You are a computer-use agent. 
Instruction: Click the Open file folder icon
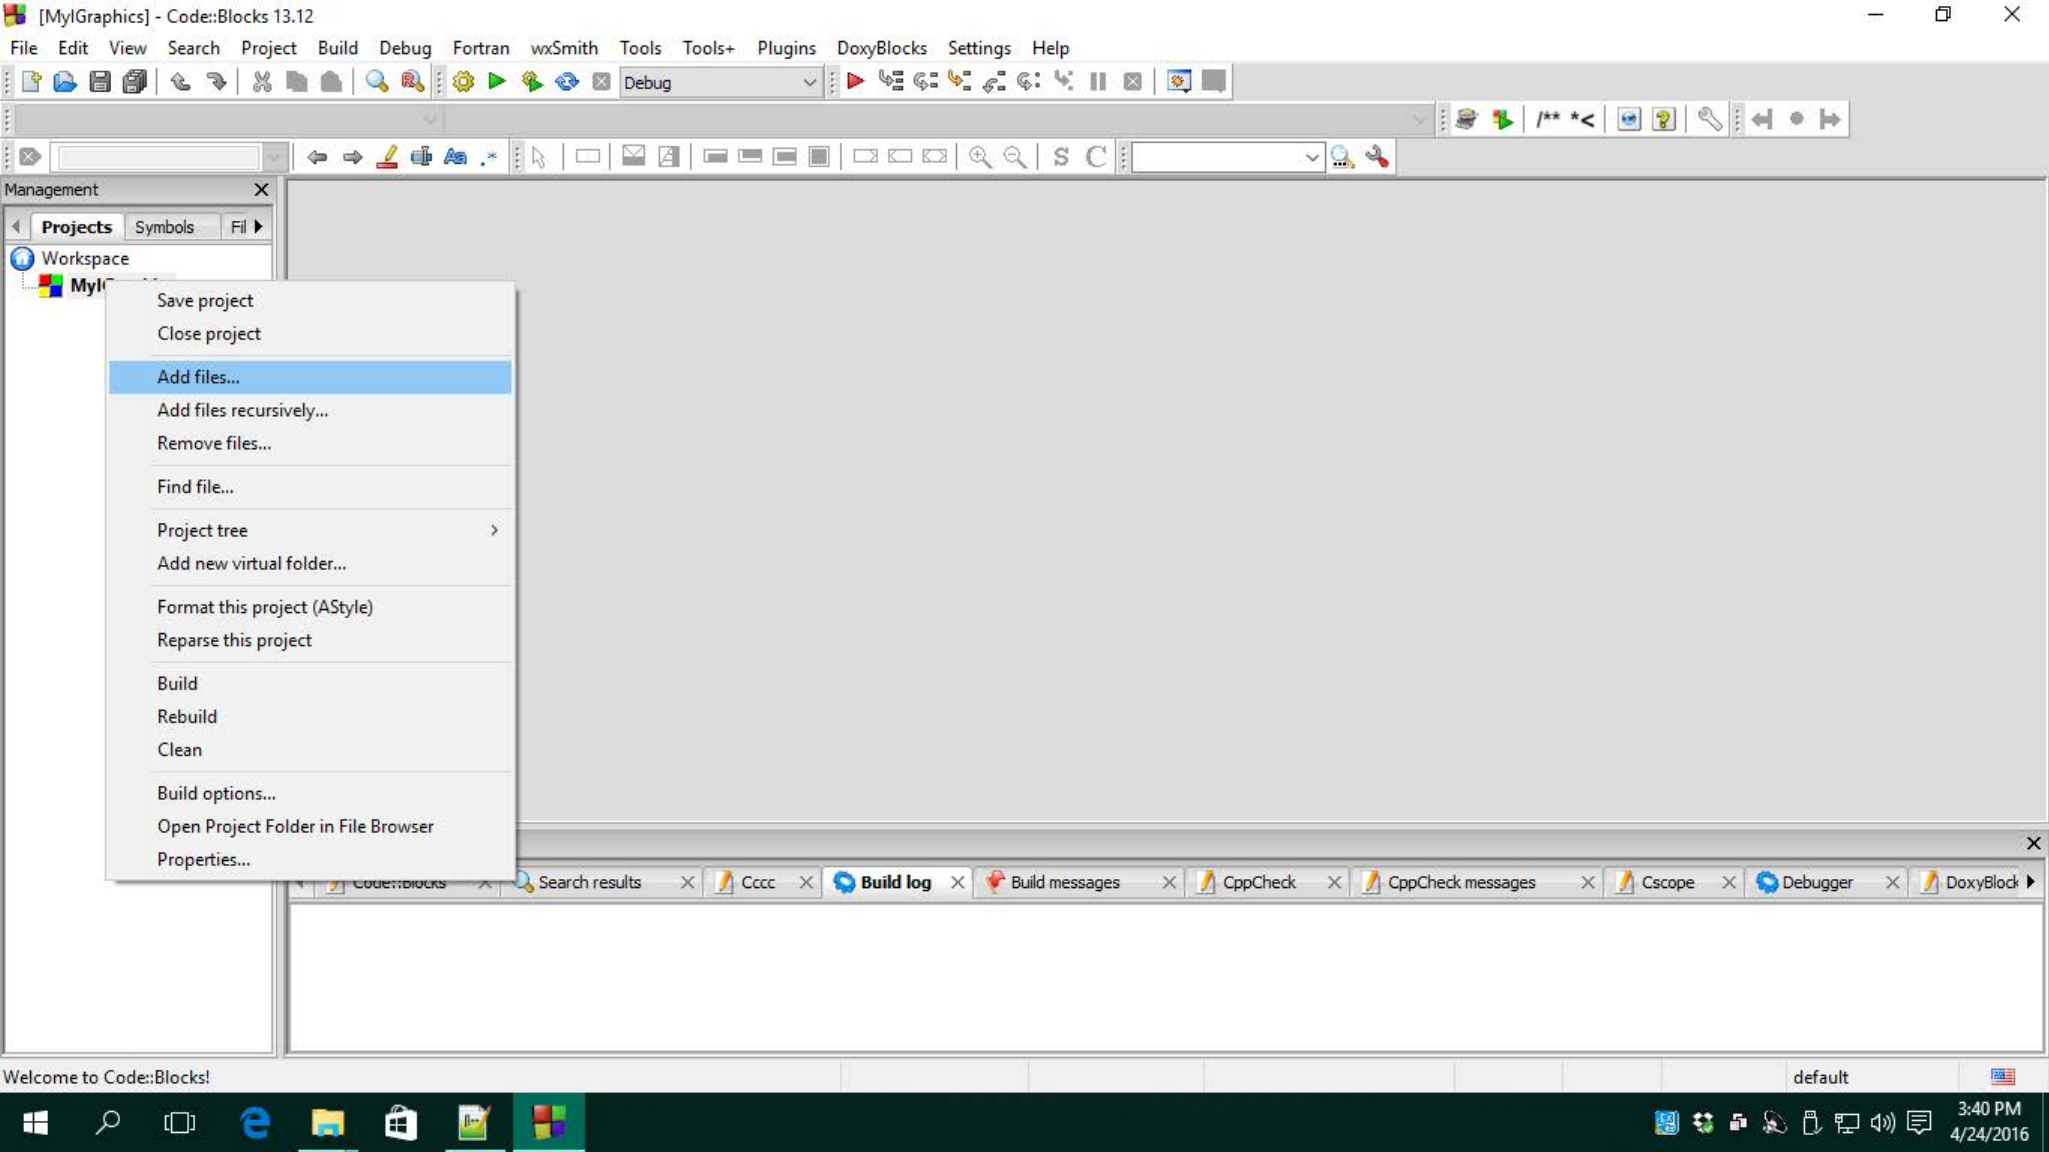[x=65, y=82]
